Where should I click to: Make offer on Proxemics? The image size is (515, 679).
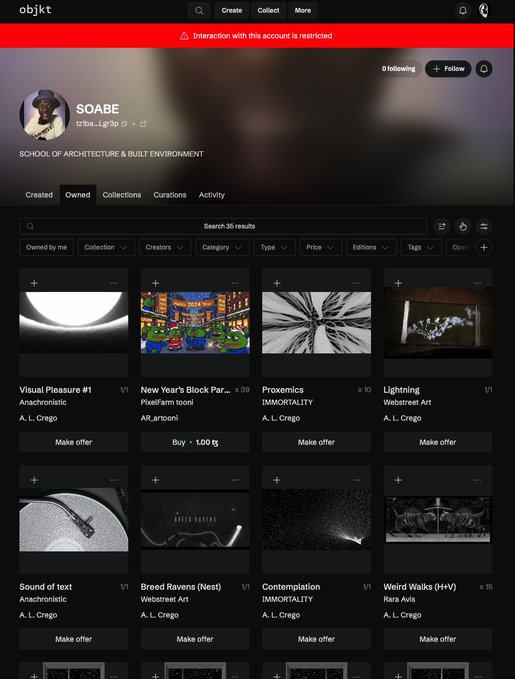316,442
